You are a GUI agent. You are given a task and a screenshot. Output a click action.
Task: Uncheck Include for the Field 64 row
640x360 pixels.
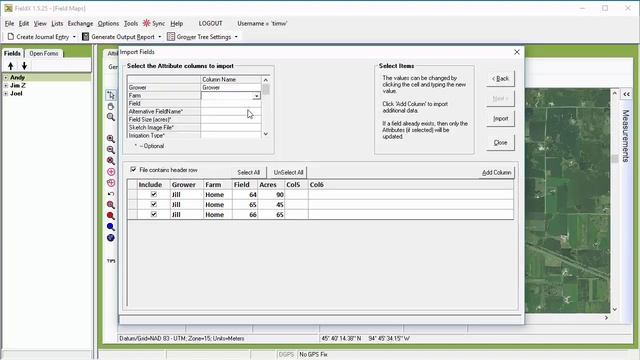(x=154, y=194)
